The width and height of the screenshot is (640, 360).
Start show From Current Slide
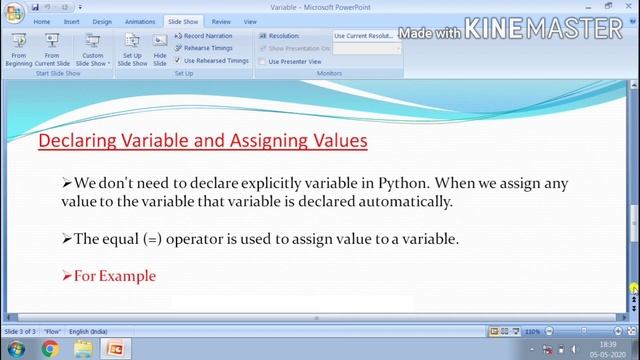pos(52,49)
